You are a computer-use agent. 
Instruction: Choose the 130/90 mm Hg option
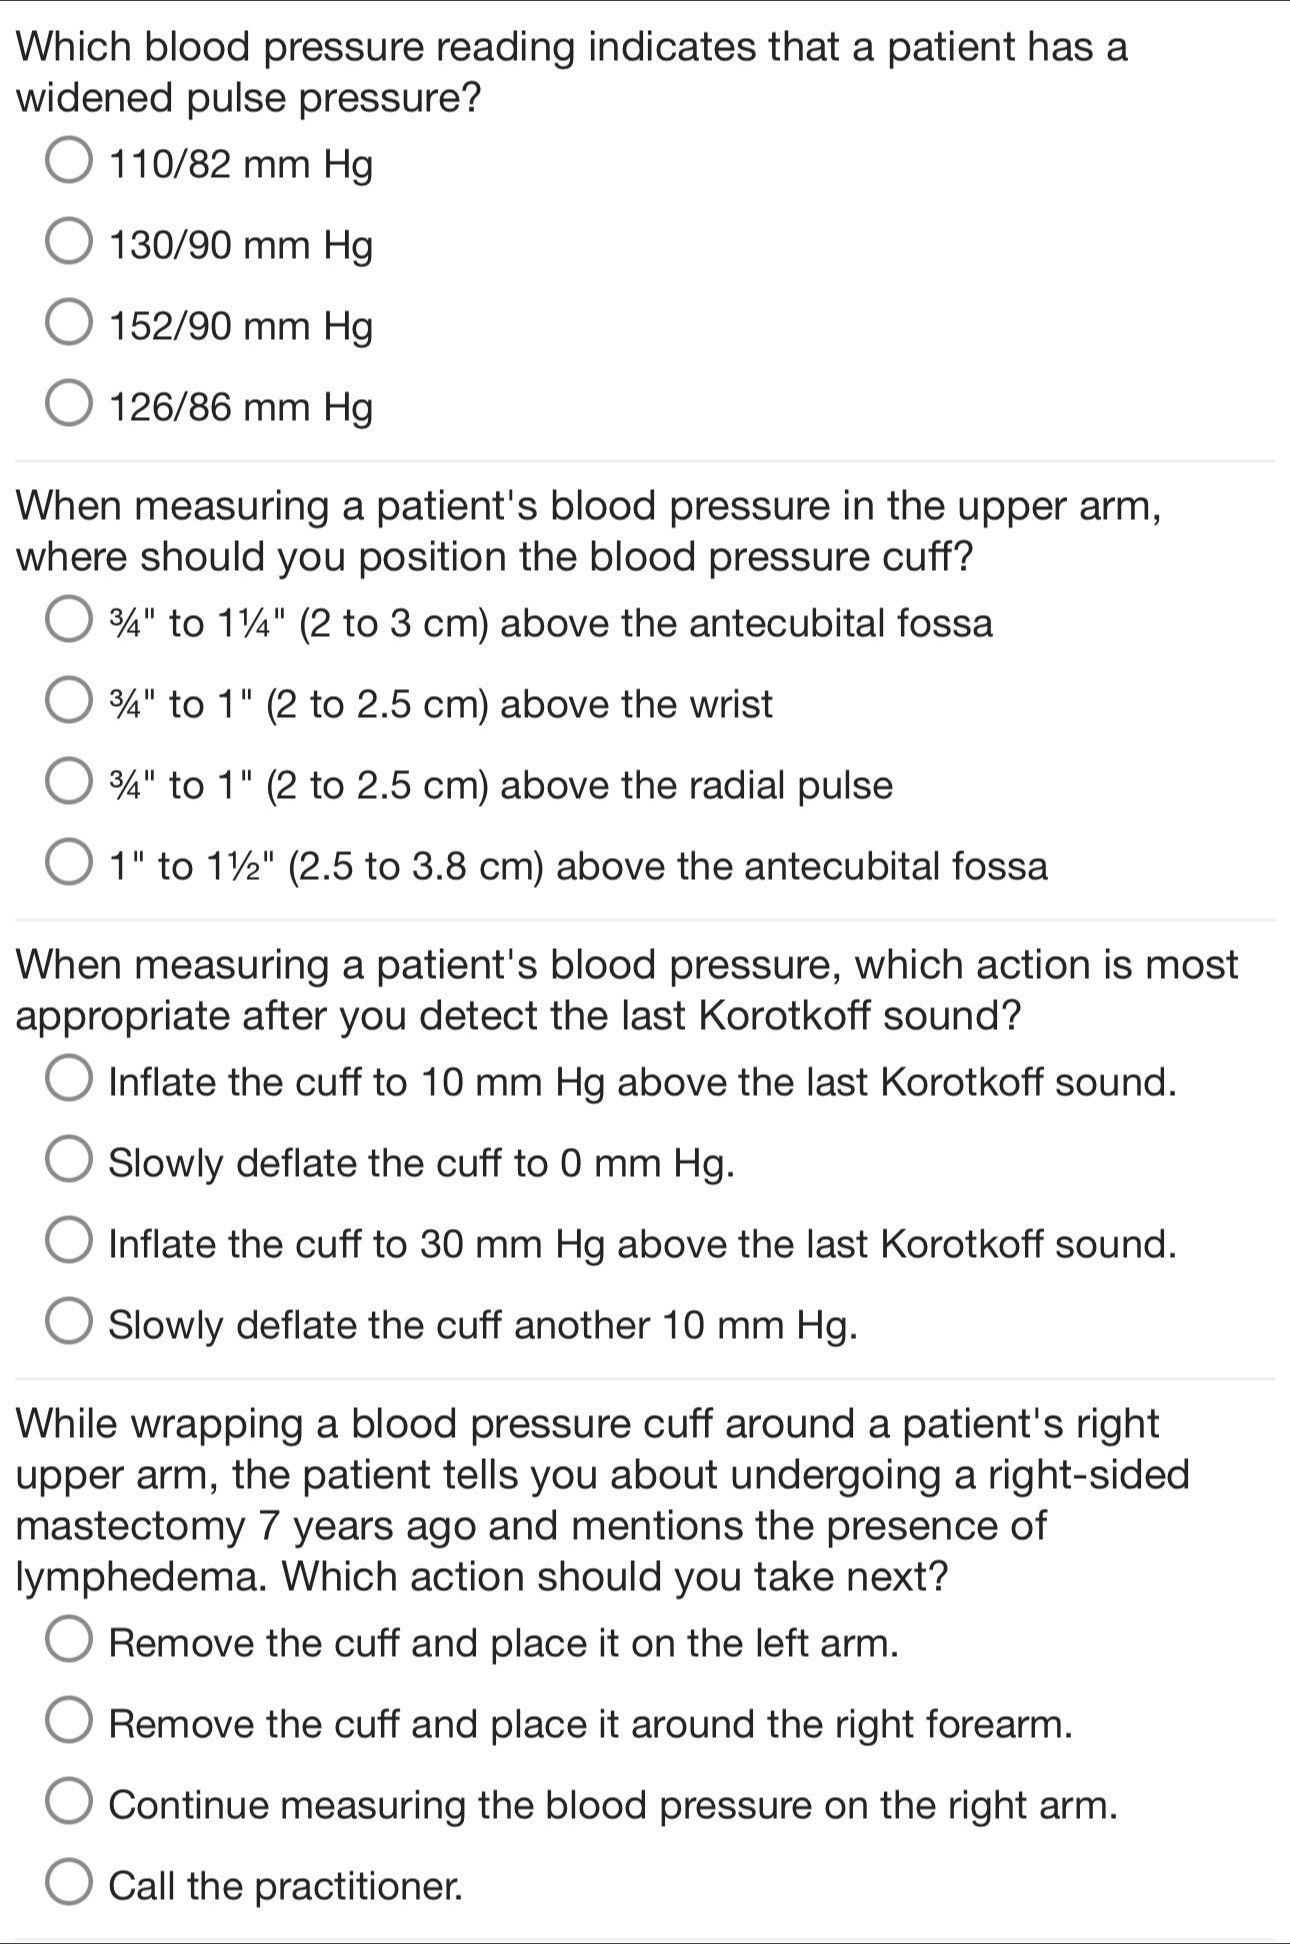coord(69,245)
